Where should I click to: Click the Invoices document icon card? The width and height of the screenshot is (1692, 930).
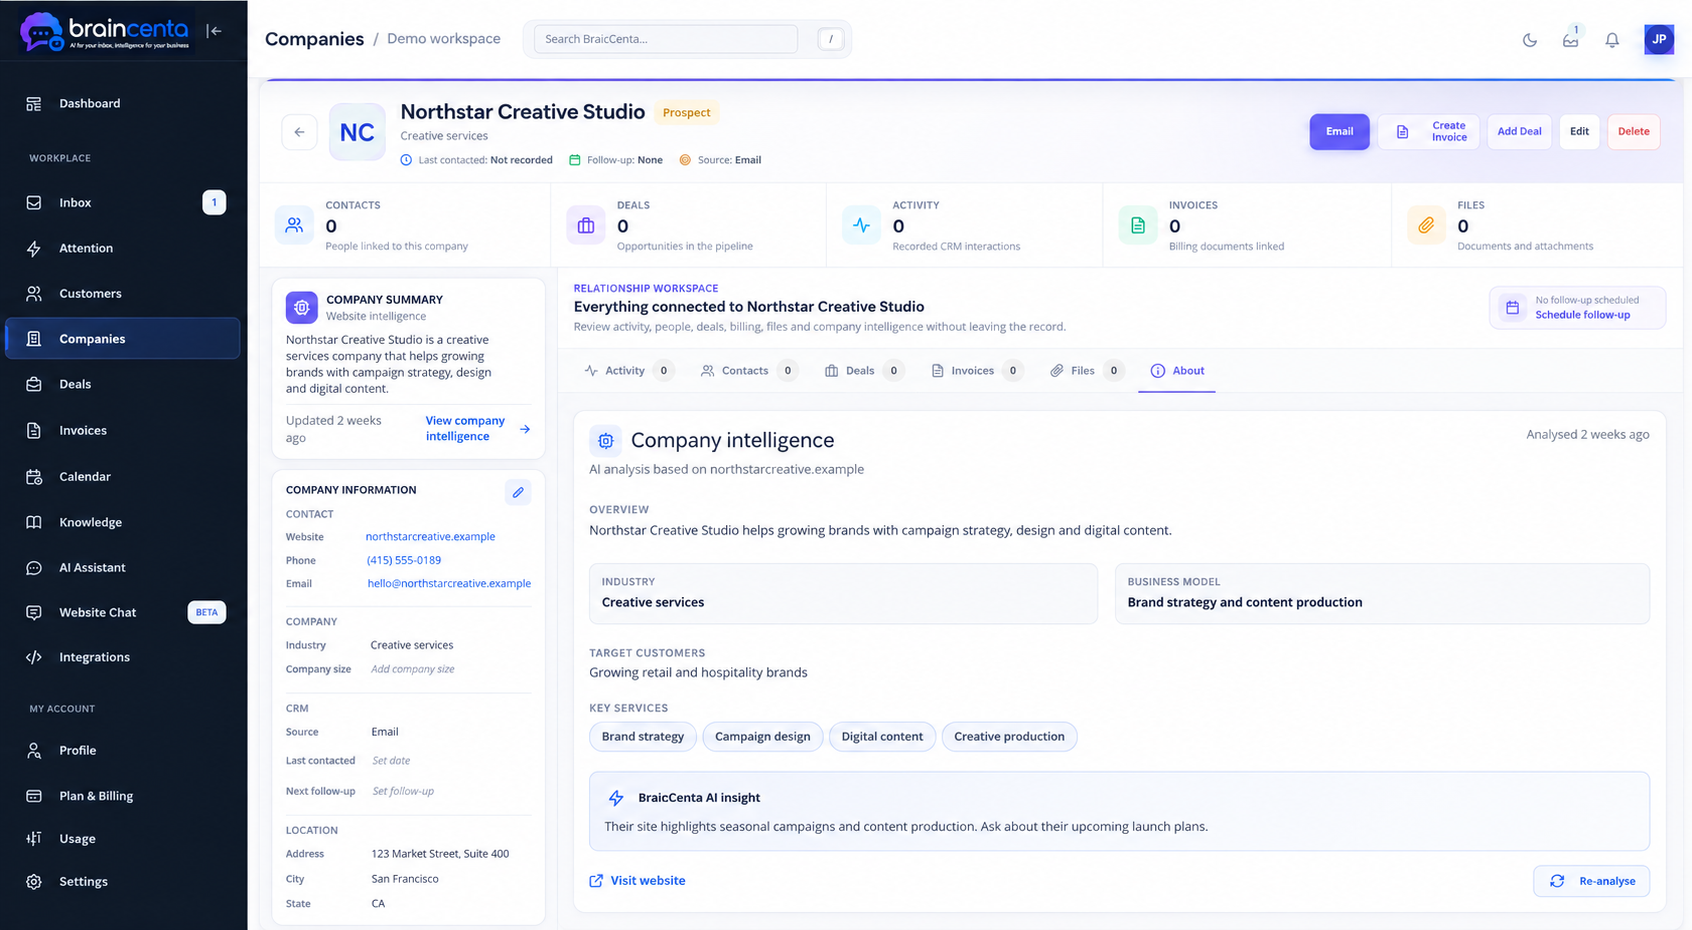pos(1138,225)
